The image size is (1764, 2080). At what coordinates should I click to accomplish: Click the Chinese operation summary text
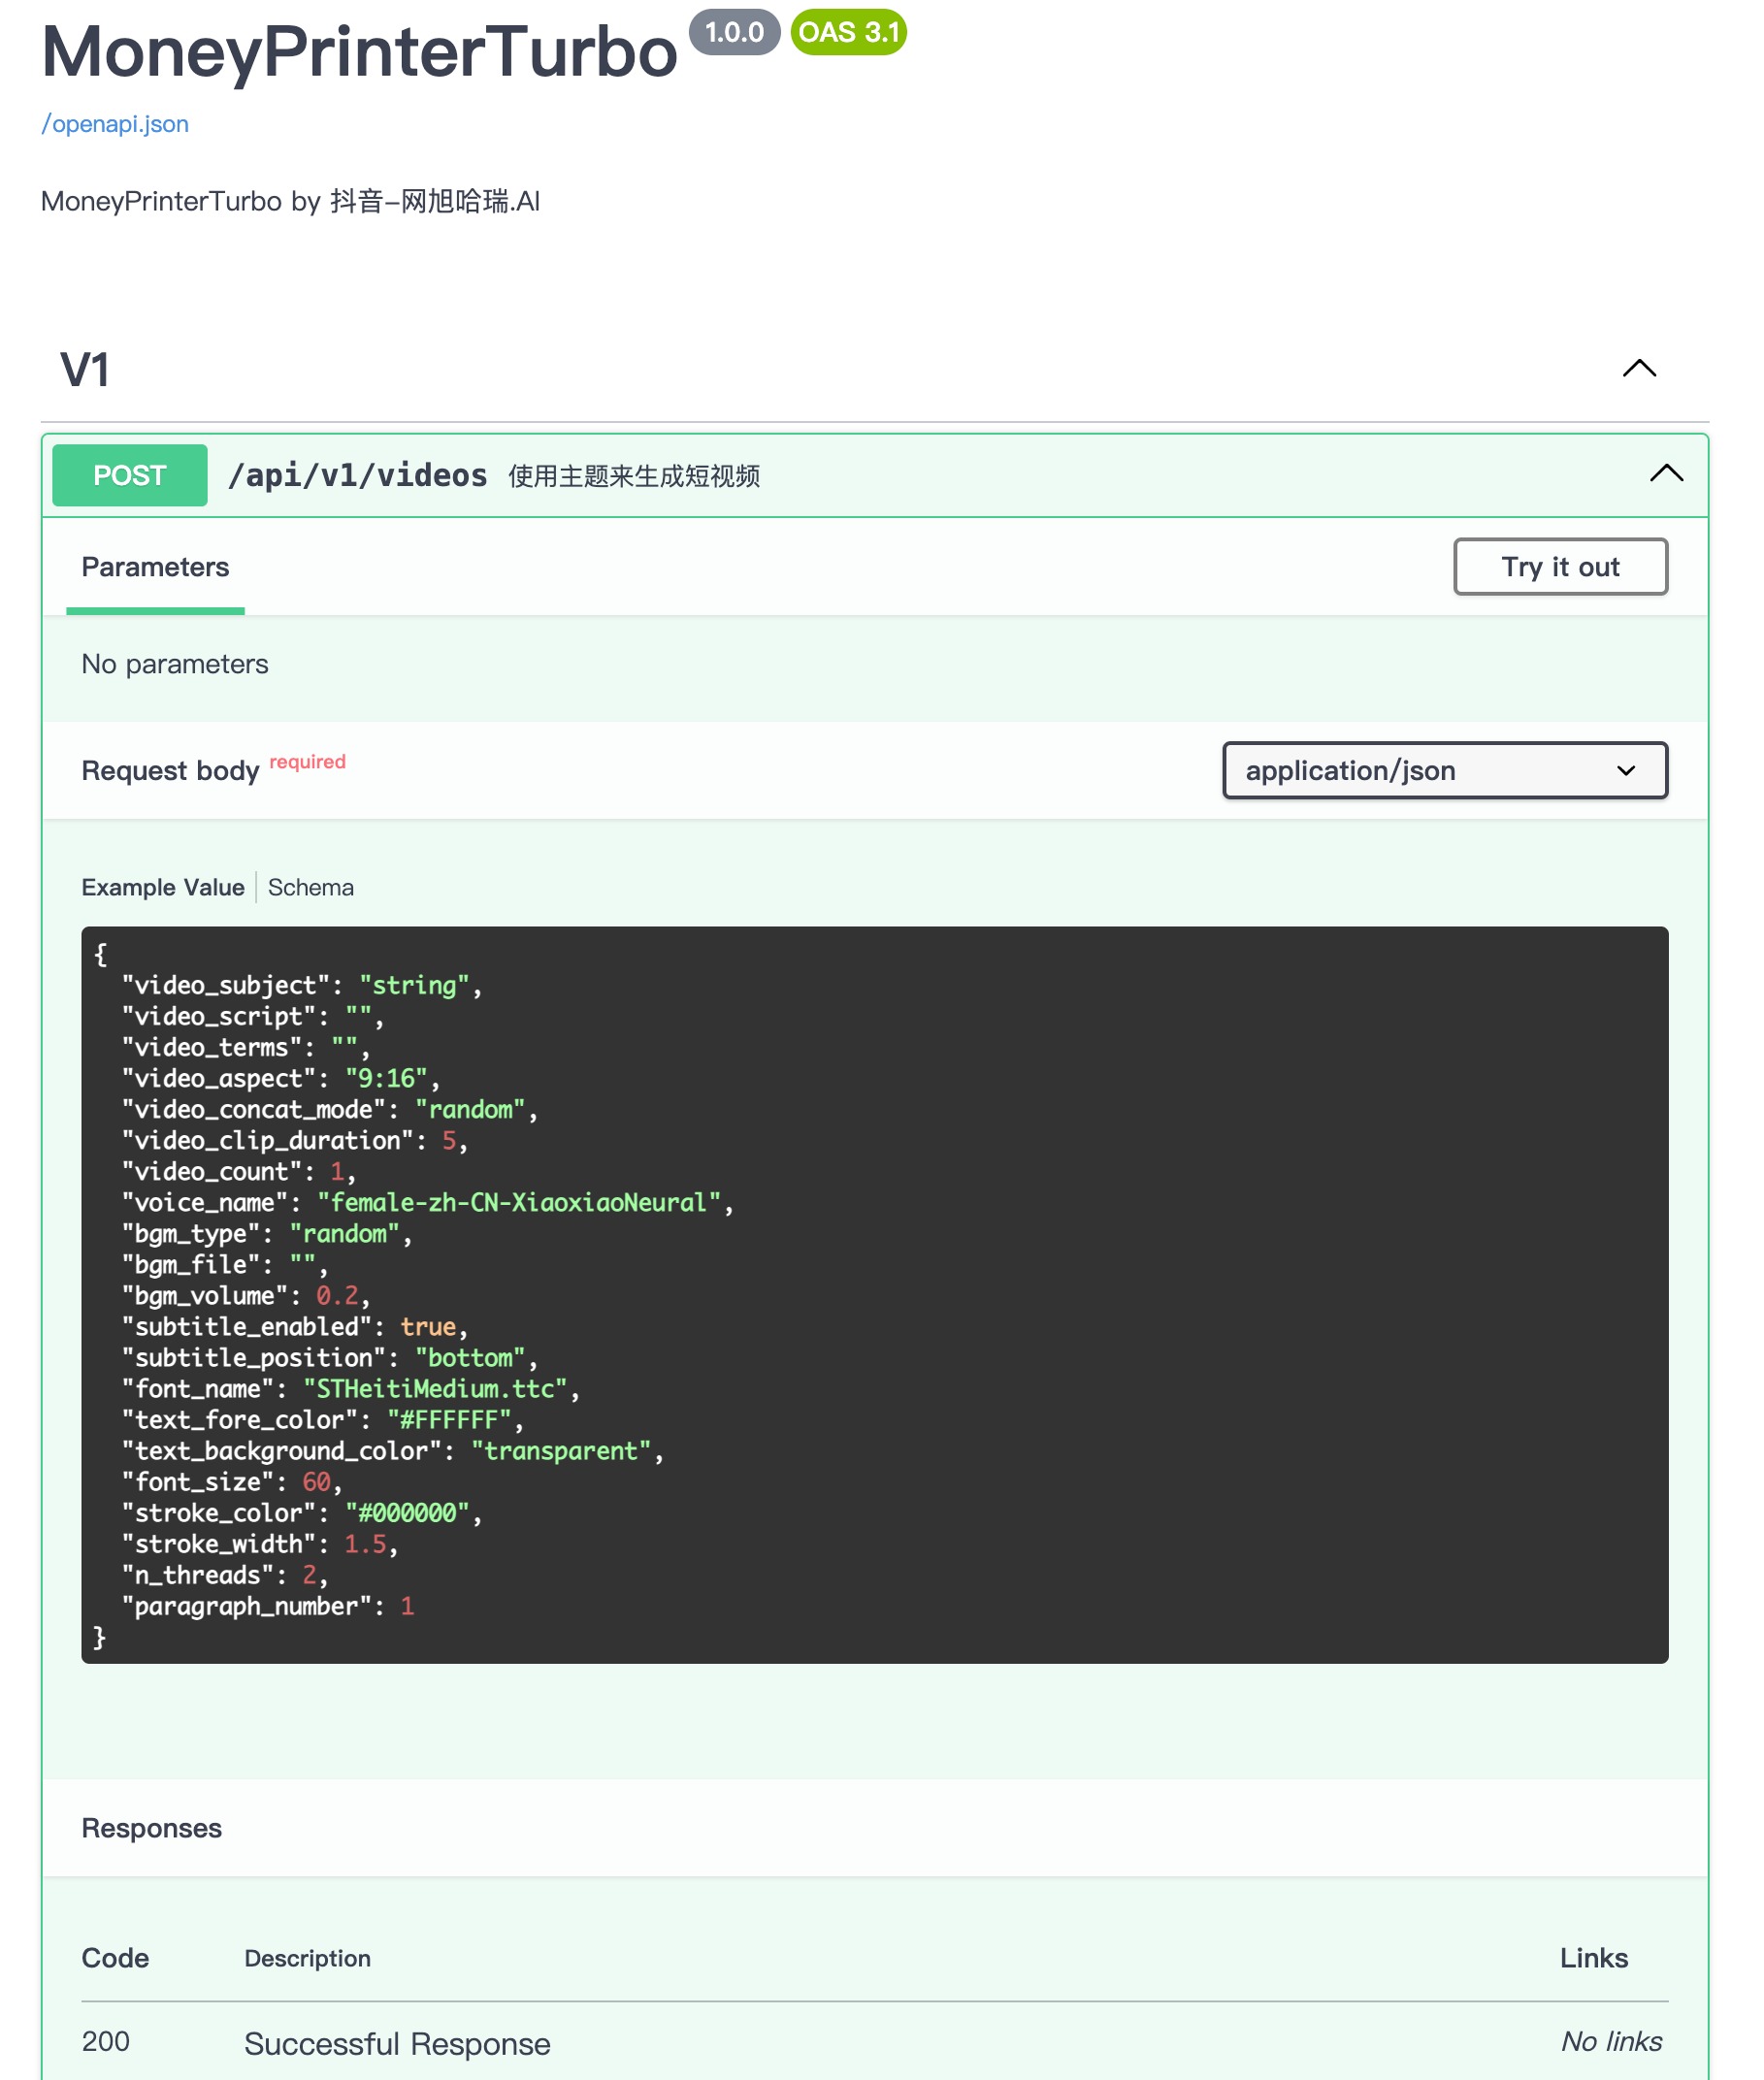(633, 476)
